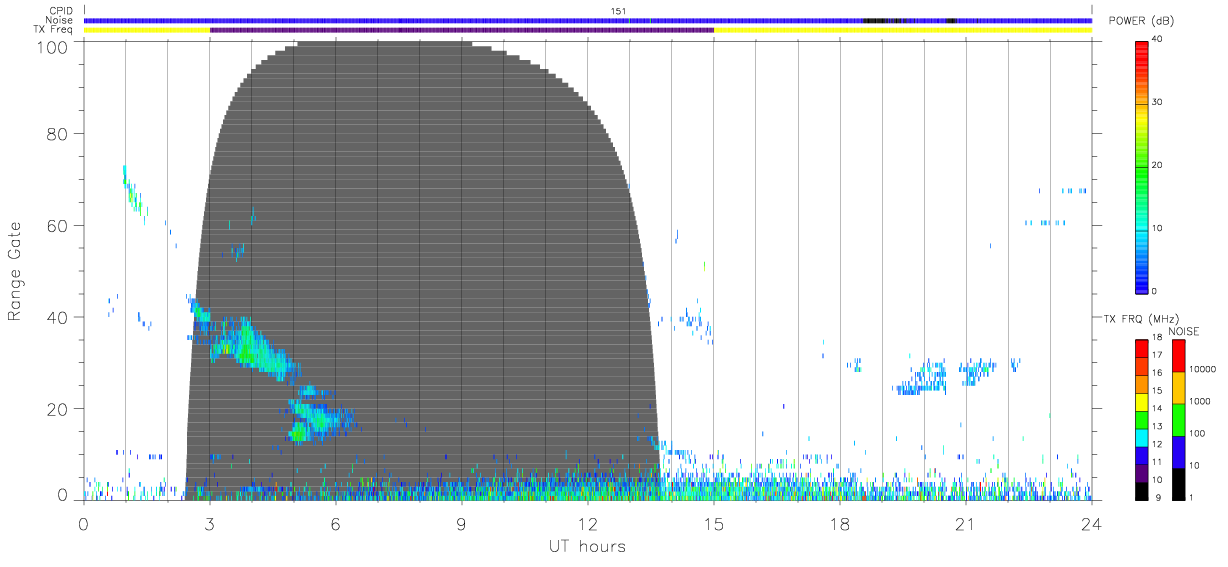Click the '6' tick on UT hours axis
Viewport: 1228px width, 567px height.
(336, 523)
